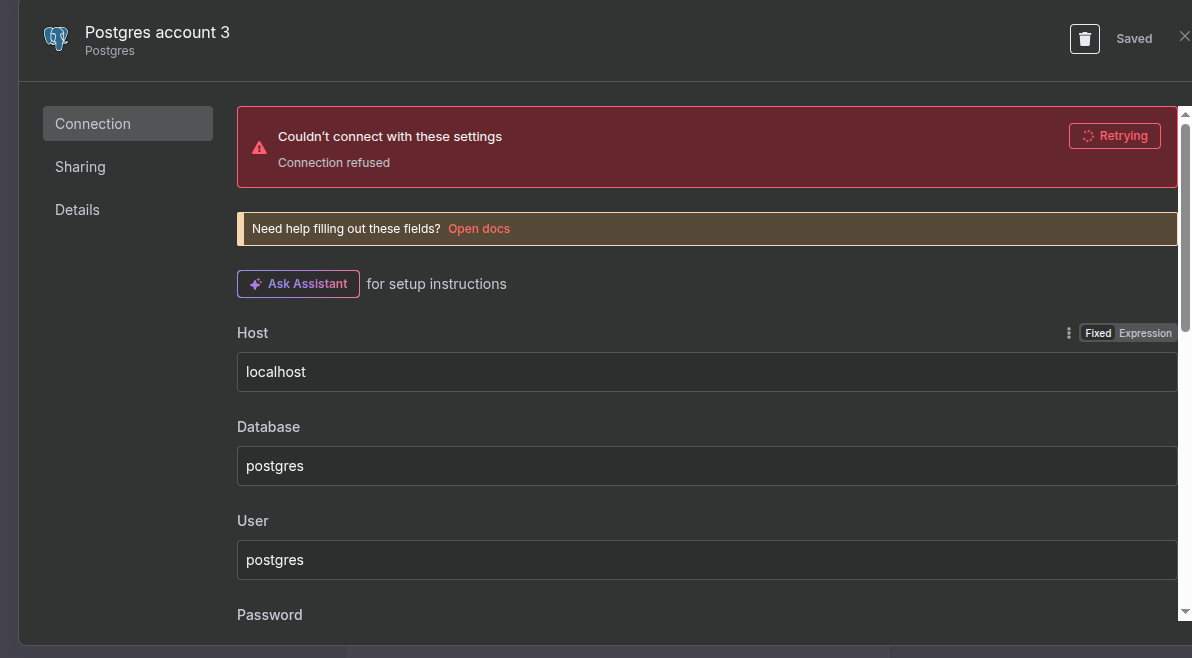The image size is (1192, 658).
Task: Click the User field label
Action: (x=252, y=521)
